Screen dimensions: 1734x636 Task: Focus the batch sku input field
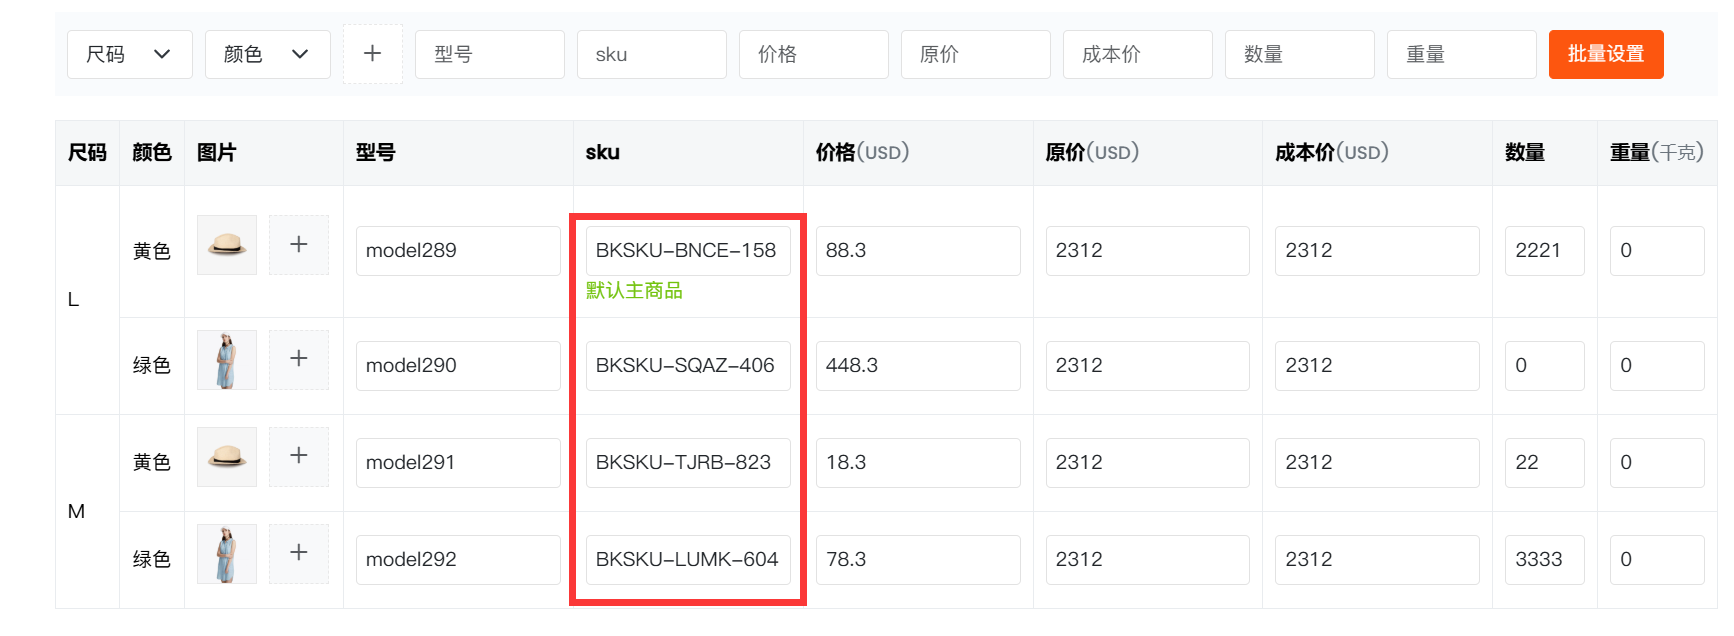point(651,54)
